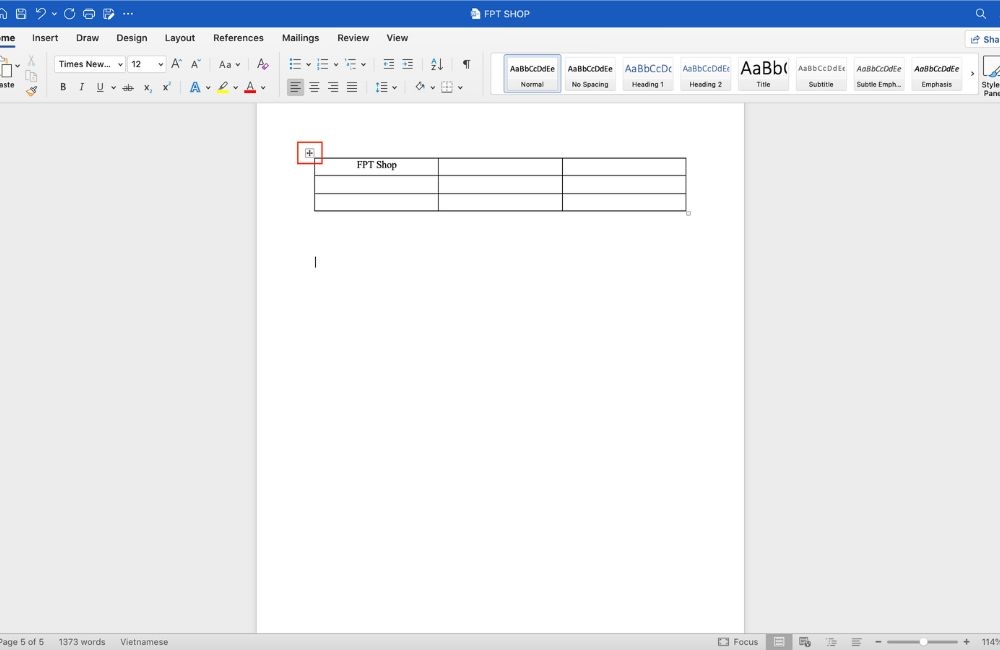Screen dimensions: 1000x650
Task: Click the Numbering list icon
Action: [323, 64]
